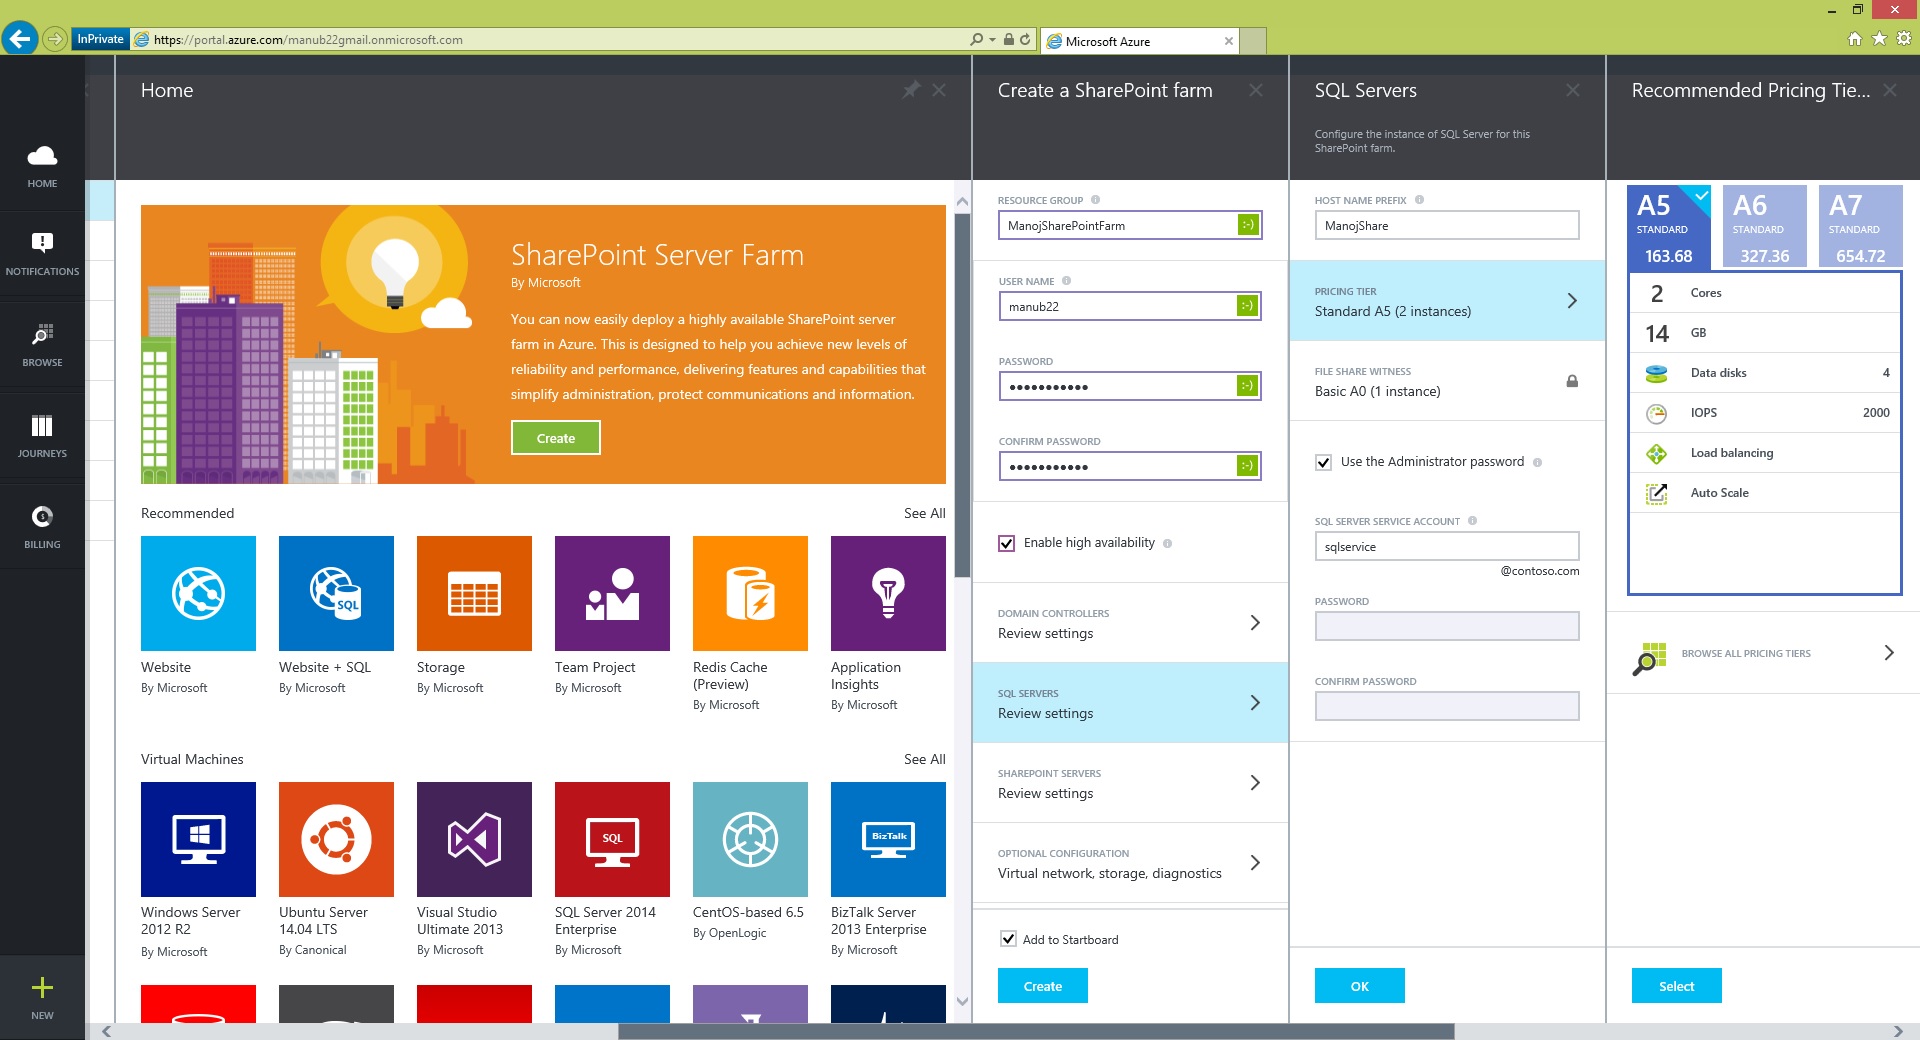Open the Visual Studio Ultimate 2013 tile
Image resolution: width=1920 pixels, height=1040 pixels.
(x=474, y=839)
